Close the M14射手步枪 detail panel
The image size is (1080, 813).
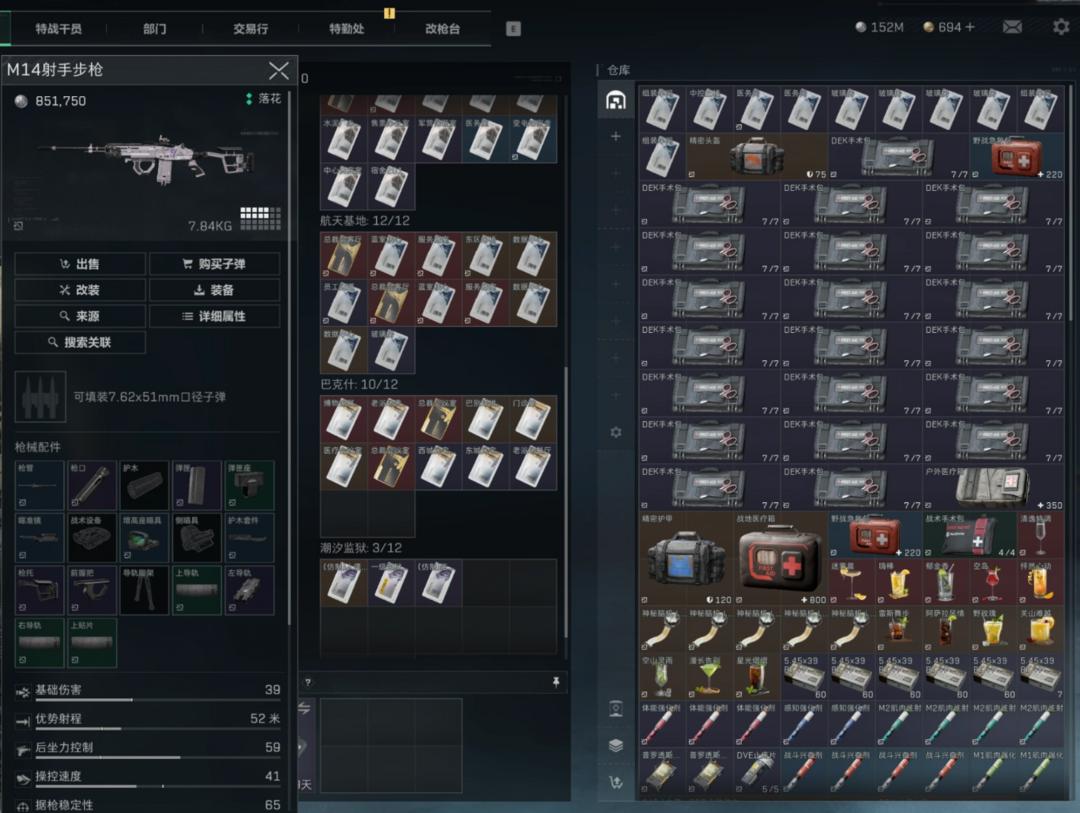(x=279, y=70)
